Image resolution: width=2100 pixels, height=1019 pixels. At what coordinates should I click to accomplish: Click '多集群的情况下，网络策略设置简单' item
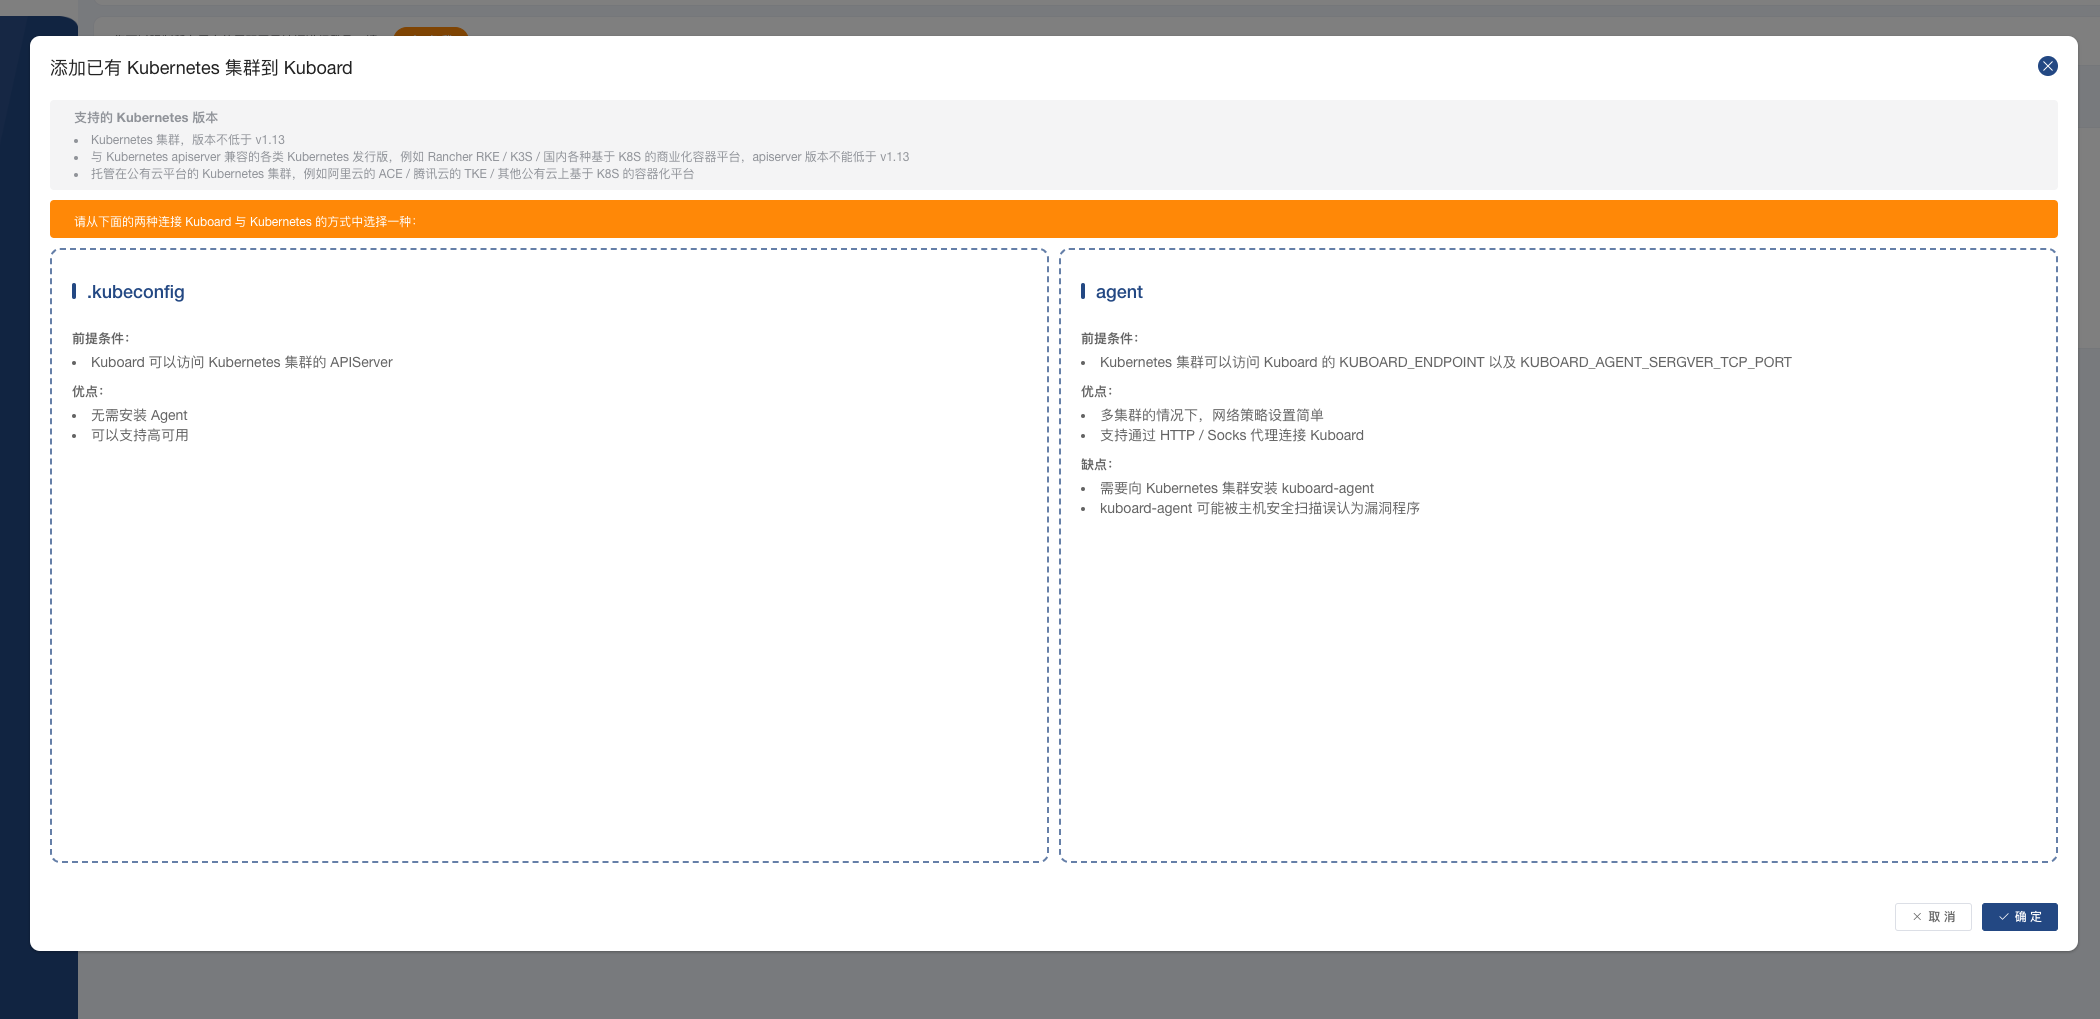point(1211,415)
